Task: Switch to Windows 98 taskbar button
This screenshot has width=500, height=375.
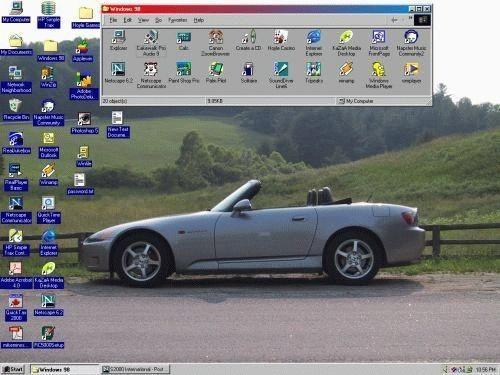Action: point(64,369)
